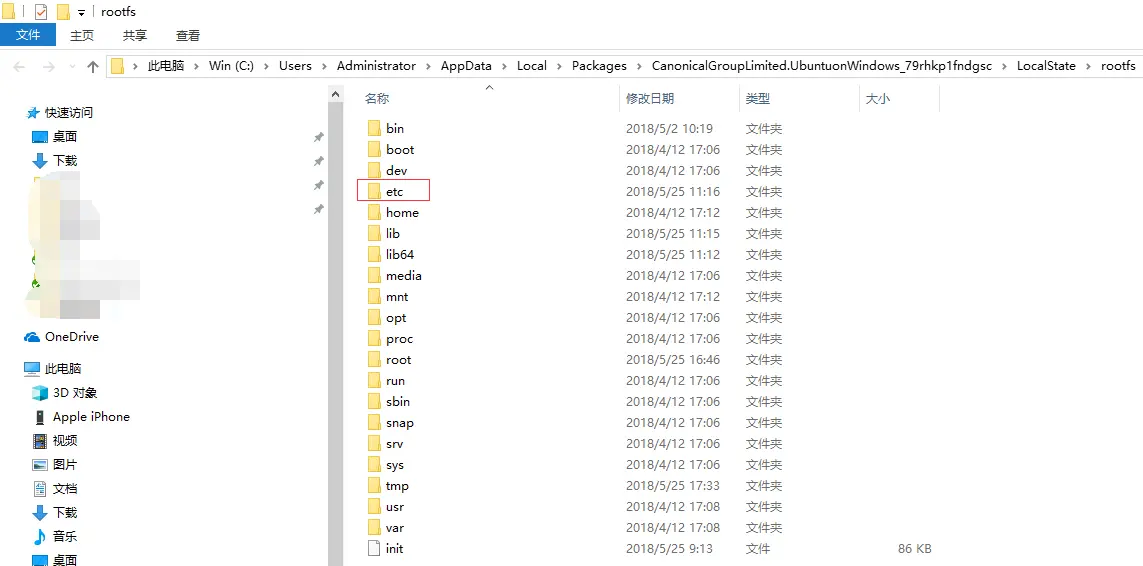Click Win (C:) in the address bar

pyautogui.click(x=231, y=66)
